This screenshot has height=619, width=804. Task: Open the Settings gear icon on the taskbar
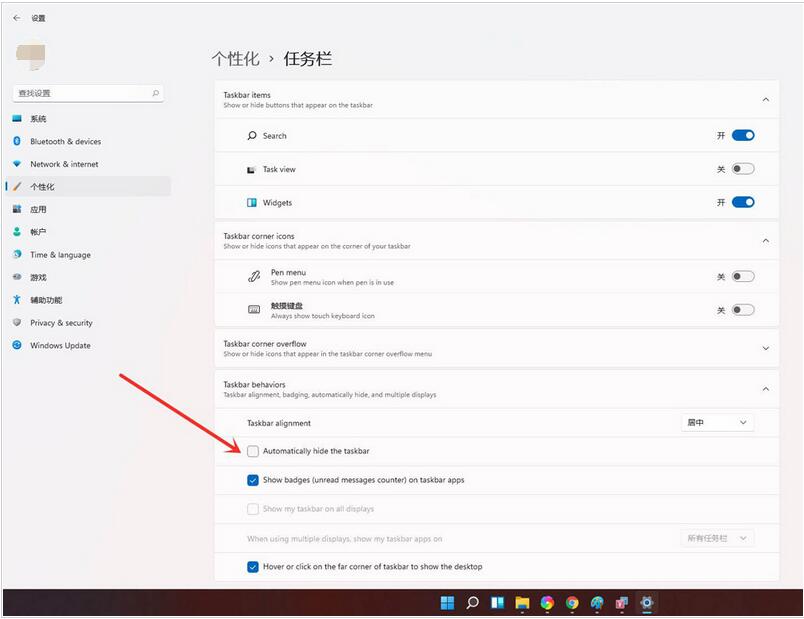647,603
